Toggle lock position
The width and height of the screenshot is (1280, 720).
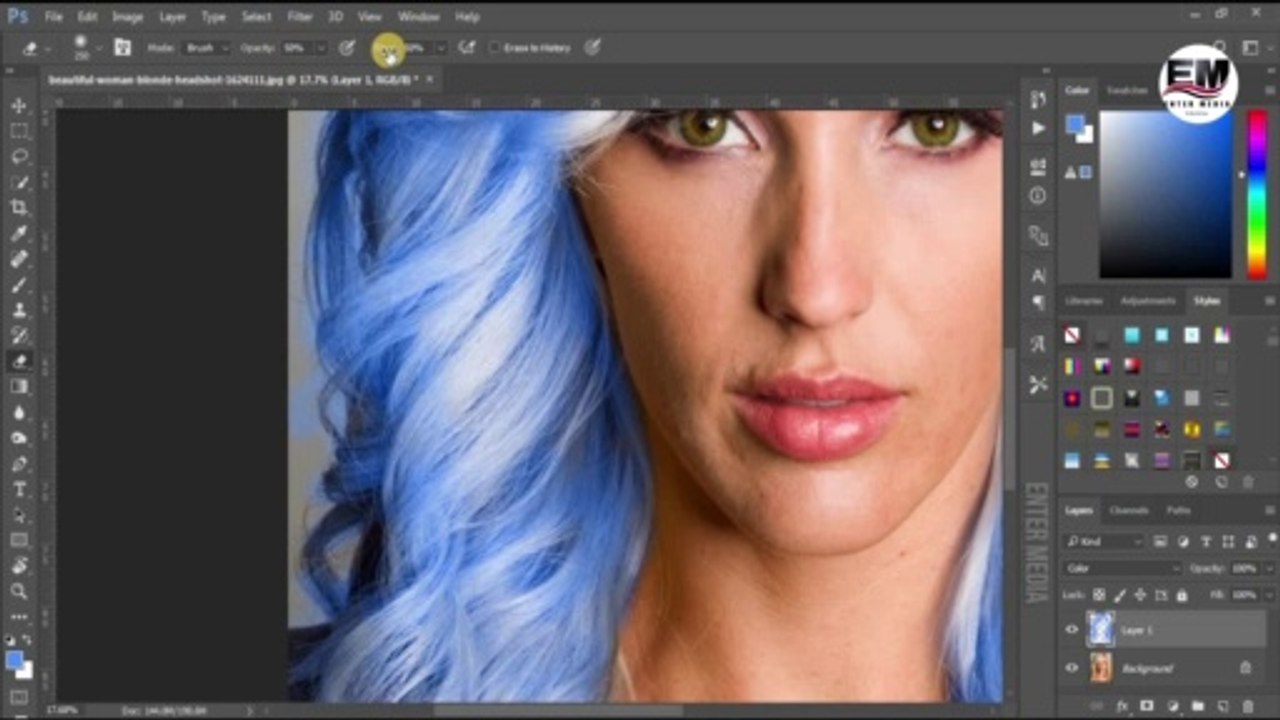1141,595
